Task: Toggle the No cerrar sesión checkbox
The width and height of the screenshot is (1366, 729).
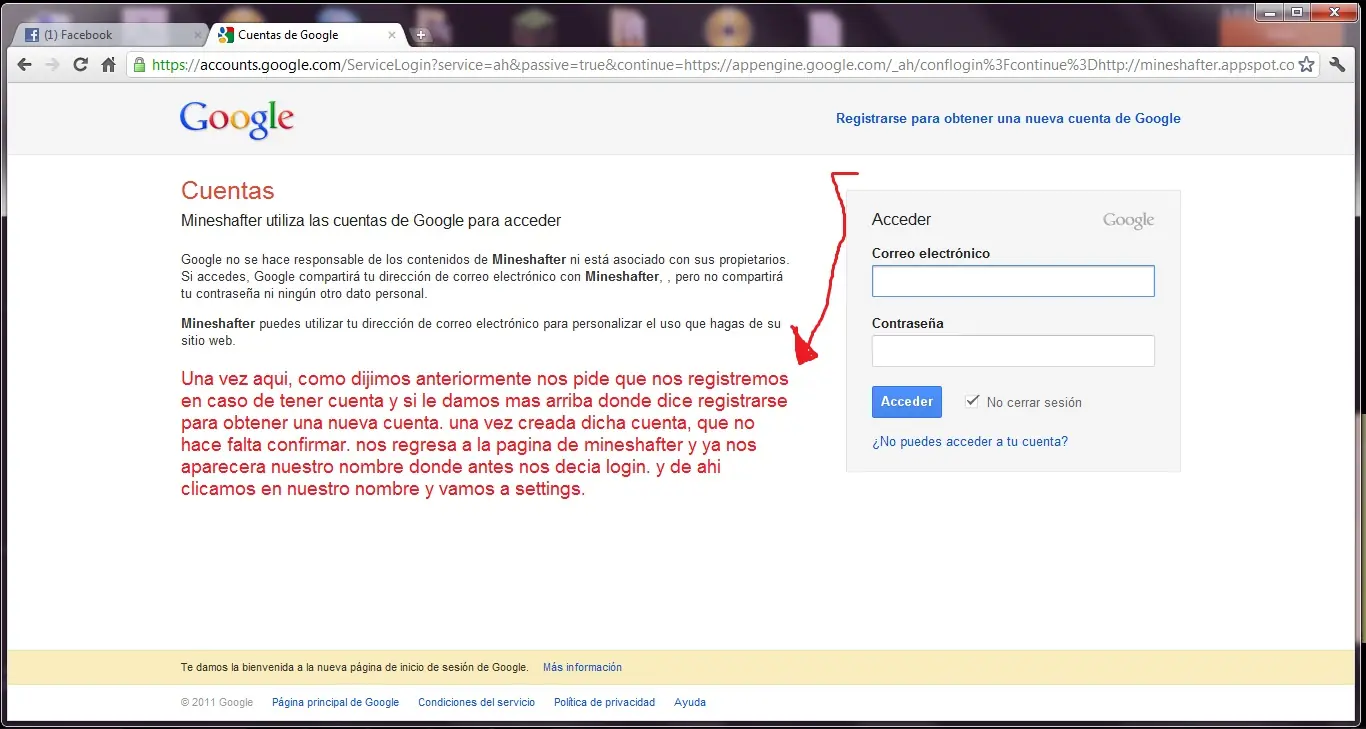Action: pyautogui.click(x=972, y=401)
